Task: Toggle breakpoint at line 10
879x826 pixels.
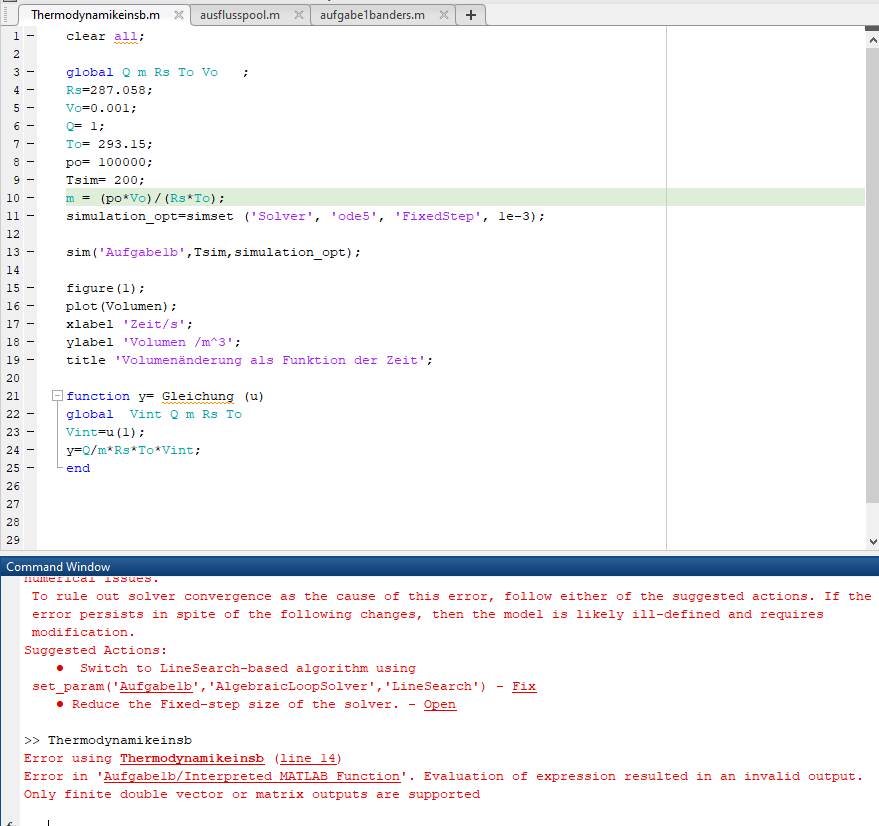Action: tap(28, 198)
